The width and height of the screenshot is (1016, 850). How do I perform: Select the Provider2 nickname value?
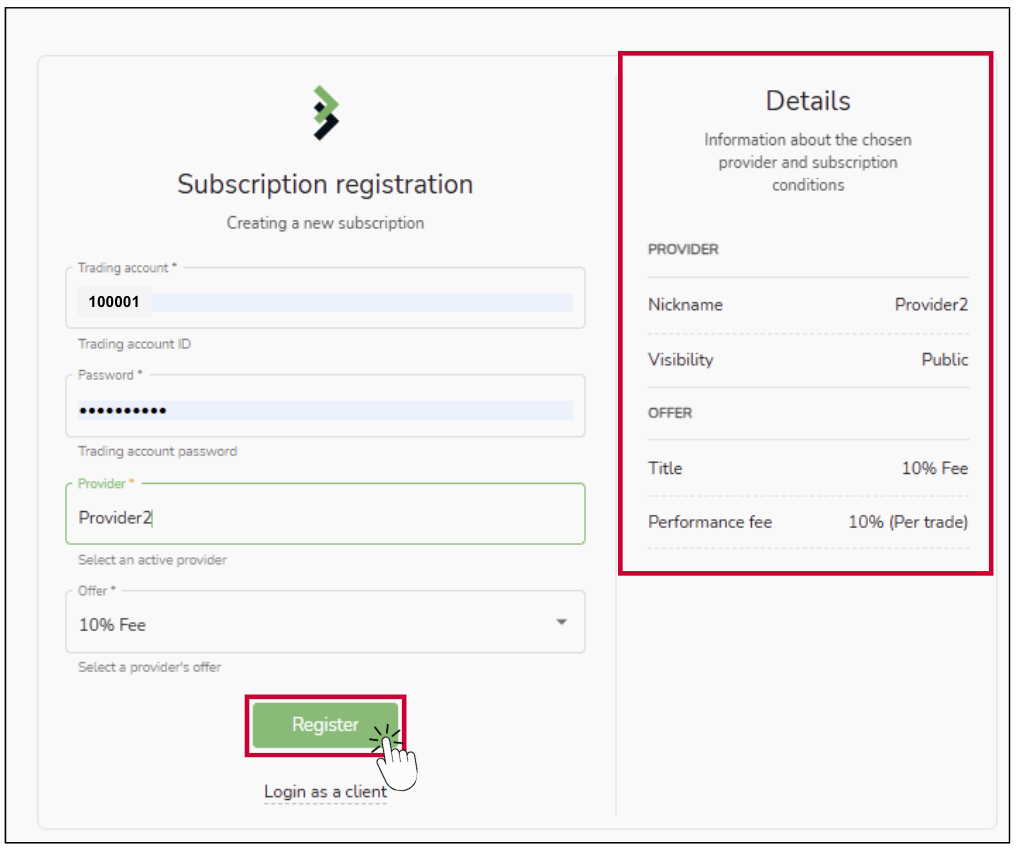[x=931, y=305]
